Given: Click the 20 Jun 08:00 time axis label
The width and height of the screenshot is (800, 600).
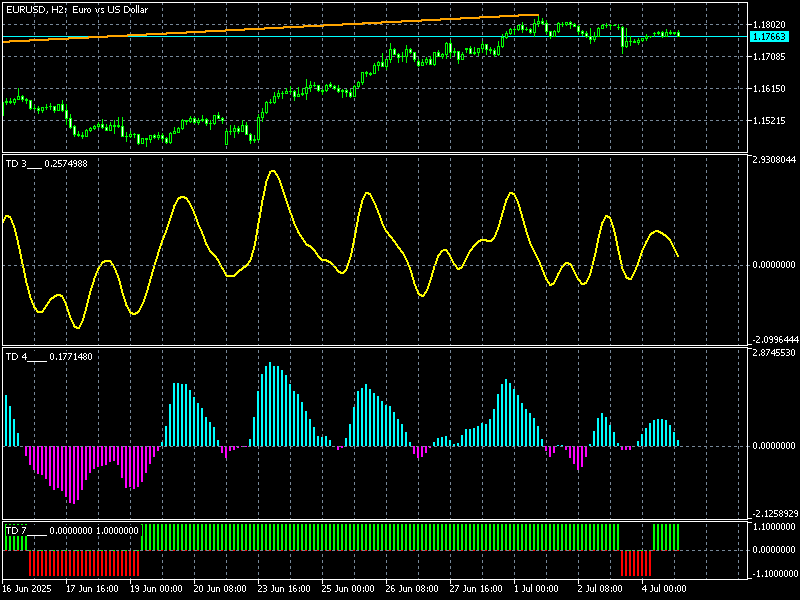Looking at the screenshot, I should pyautogui.click(x=220, y=588).
